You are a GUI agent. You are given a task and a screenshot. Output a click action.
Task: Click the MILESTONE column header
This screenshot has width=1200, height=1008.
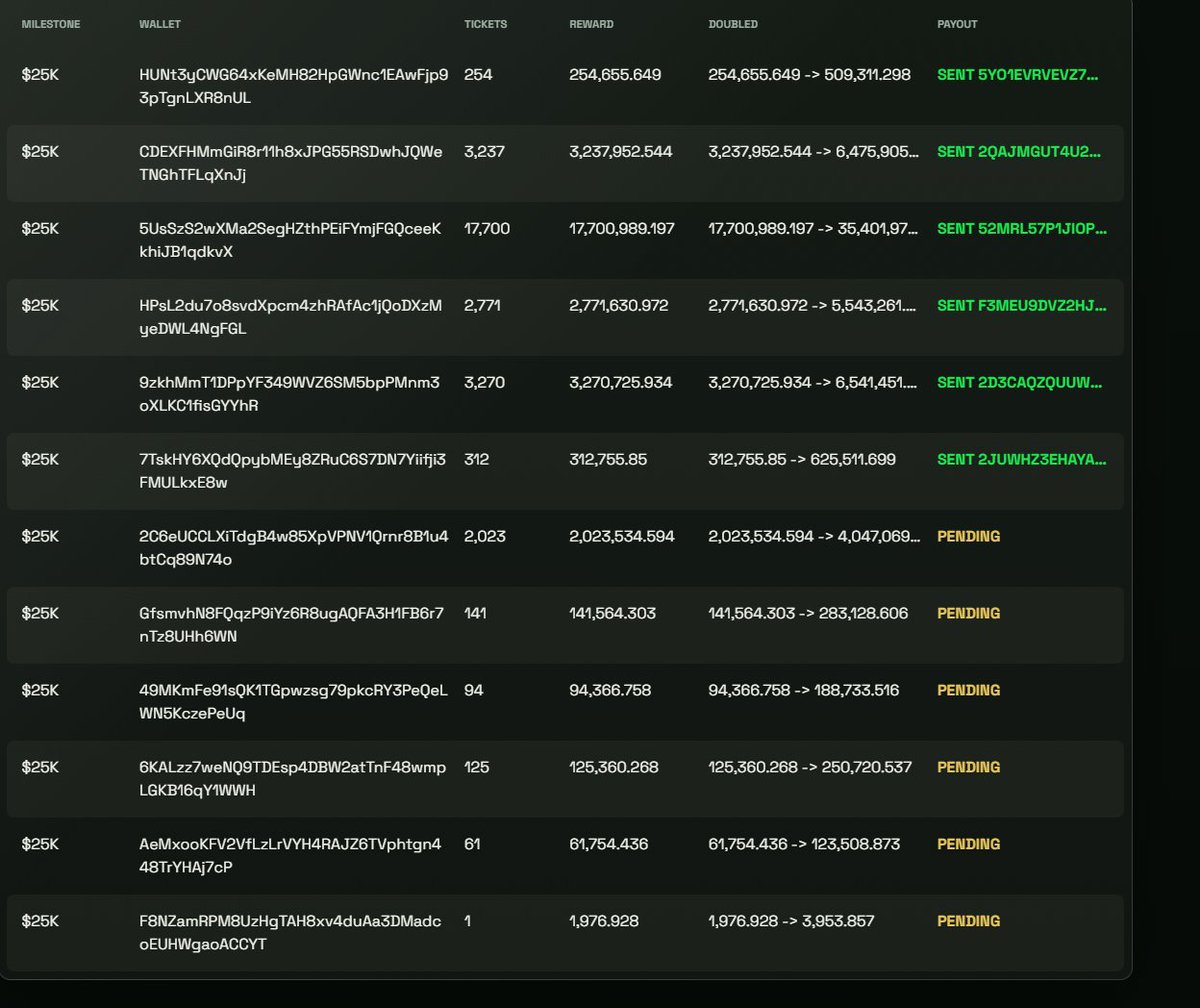pos(51,24)
